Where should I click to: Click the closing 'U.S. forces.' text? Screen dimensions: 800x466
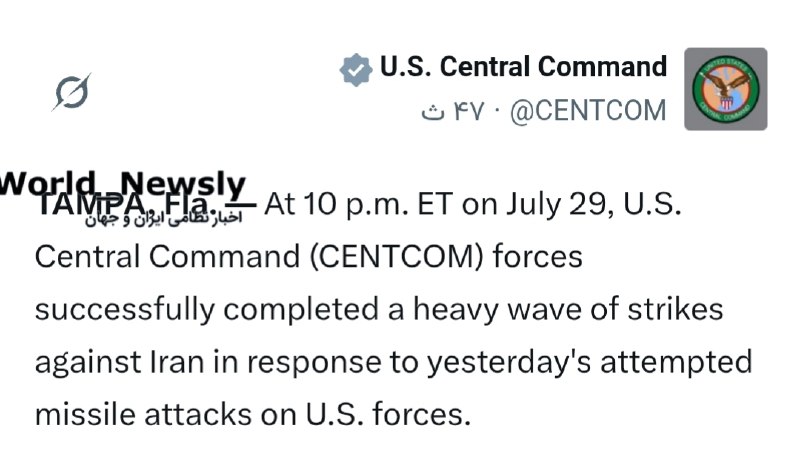(388, 414)
